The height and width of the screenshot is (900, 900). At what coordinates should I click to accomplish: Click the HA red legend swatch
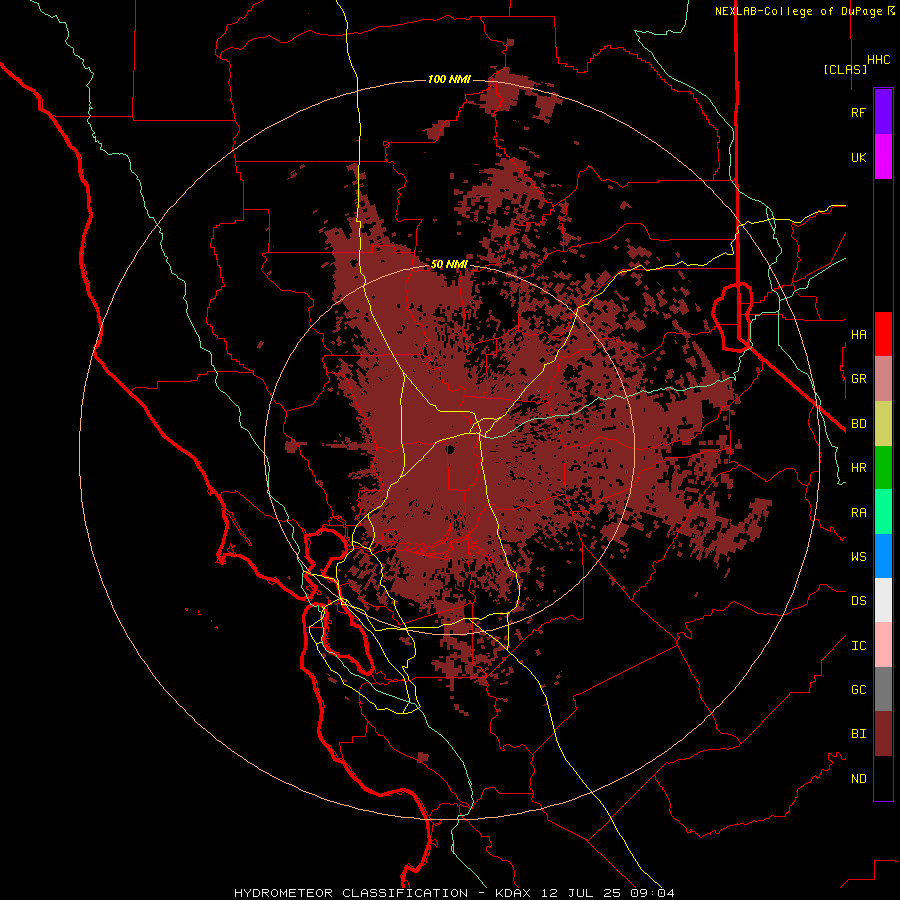coord(883,334)
